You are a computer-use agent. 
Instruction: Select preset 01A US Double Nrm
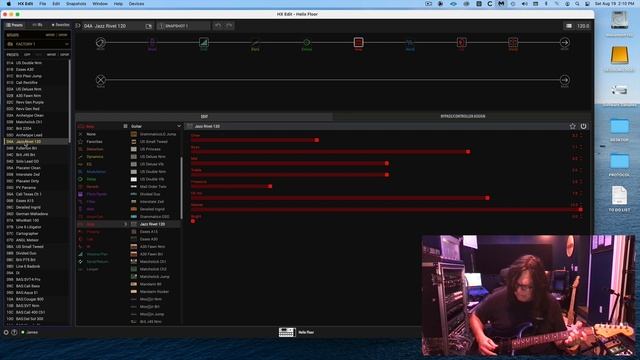tap(36, 63)
